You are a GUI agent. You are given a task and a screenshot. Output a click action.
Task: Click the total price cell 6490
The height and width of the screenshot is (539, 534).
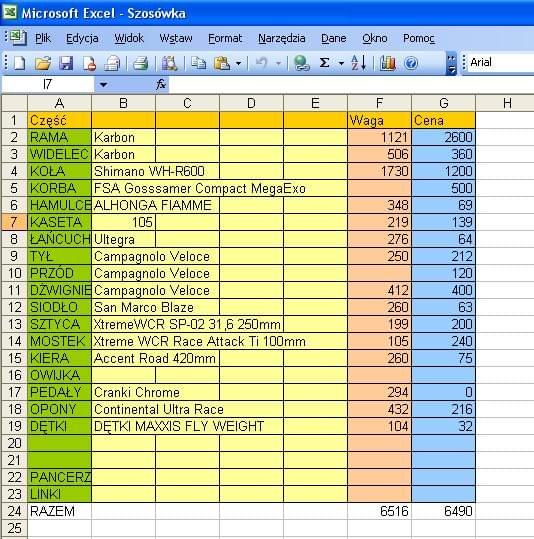444,511
